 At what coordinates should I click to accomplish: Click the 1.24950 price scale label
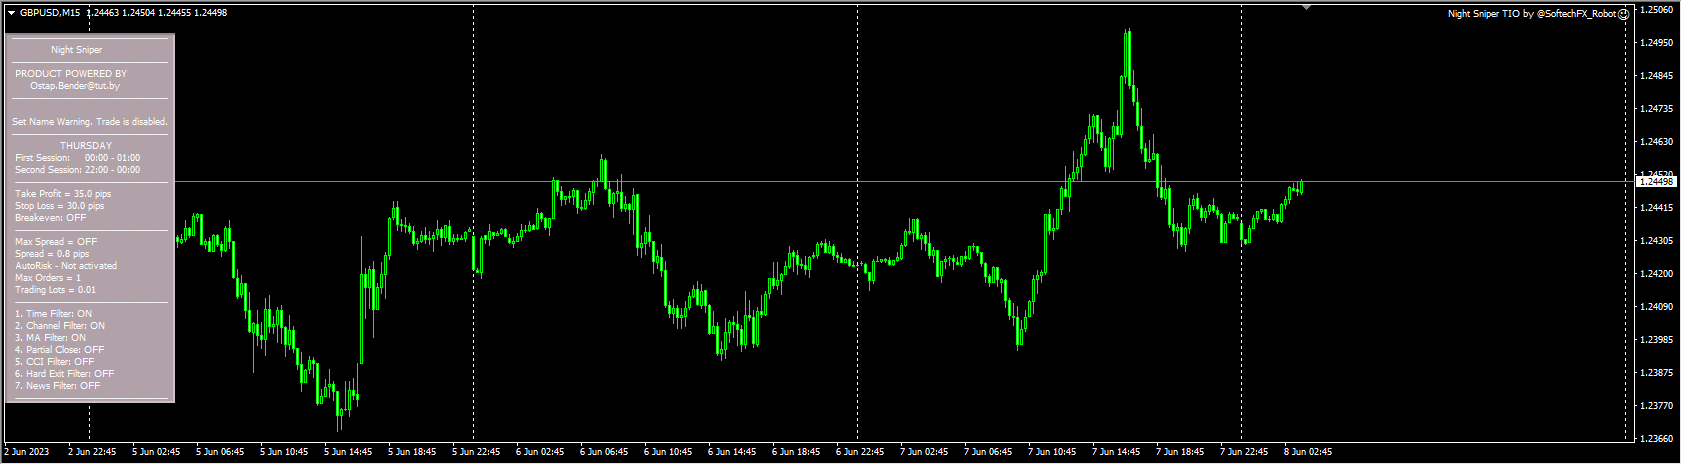tap(1657, 43)
